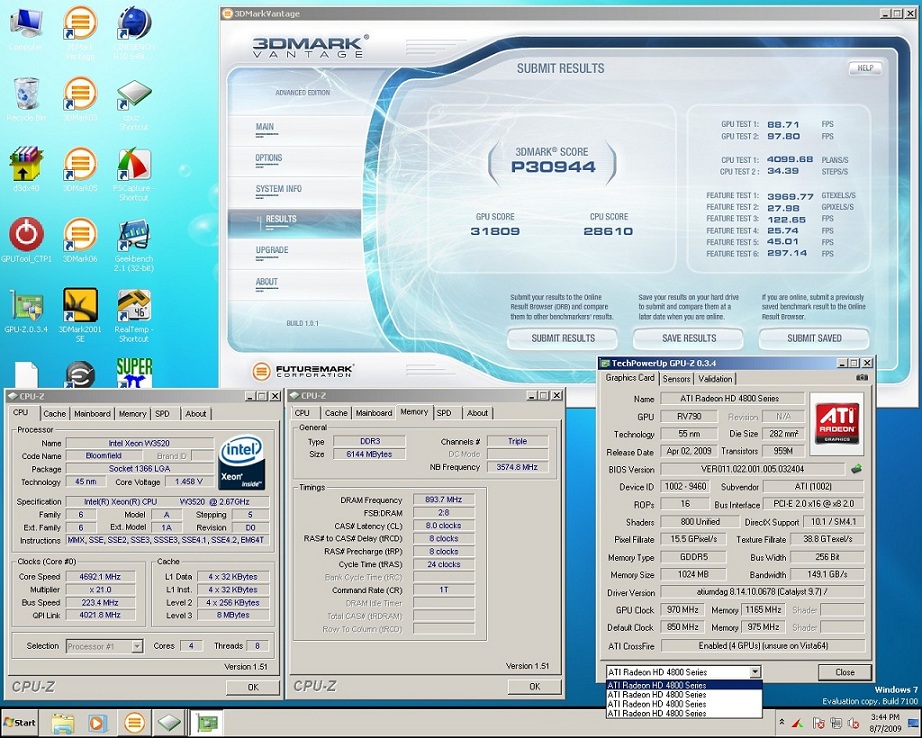Open FSCapture shortcut icon
Viewport: 922px width, 738px height.
tap(134, 175)
